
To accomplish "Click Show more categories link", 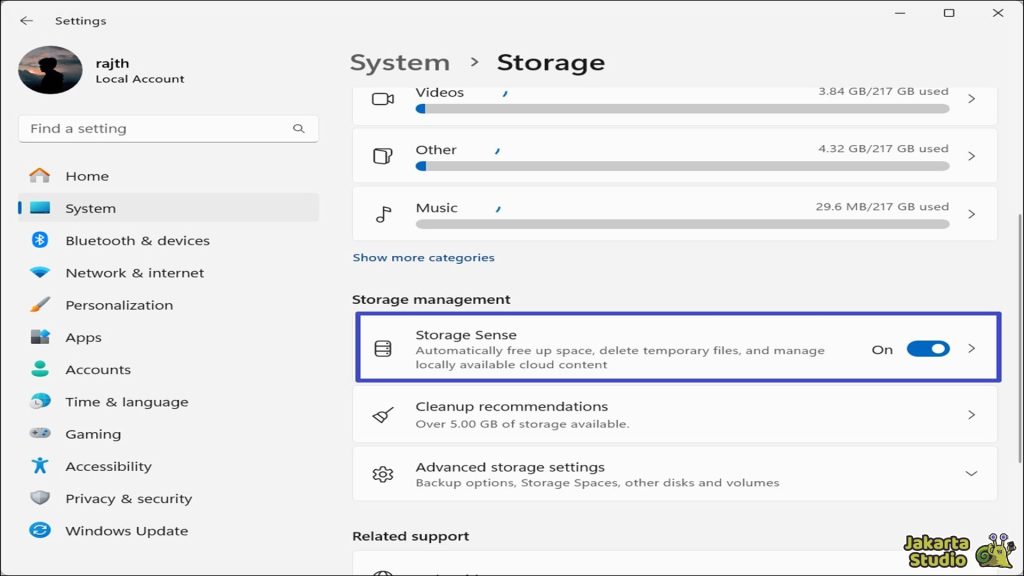I will click(423, 258).
